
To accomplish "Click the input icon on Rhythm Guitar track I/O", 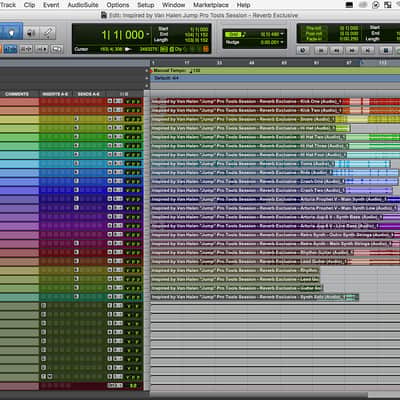I will (x=110, y=252).
